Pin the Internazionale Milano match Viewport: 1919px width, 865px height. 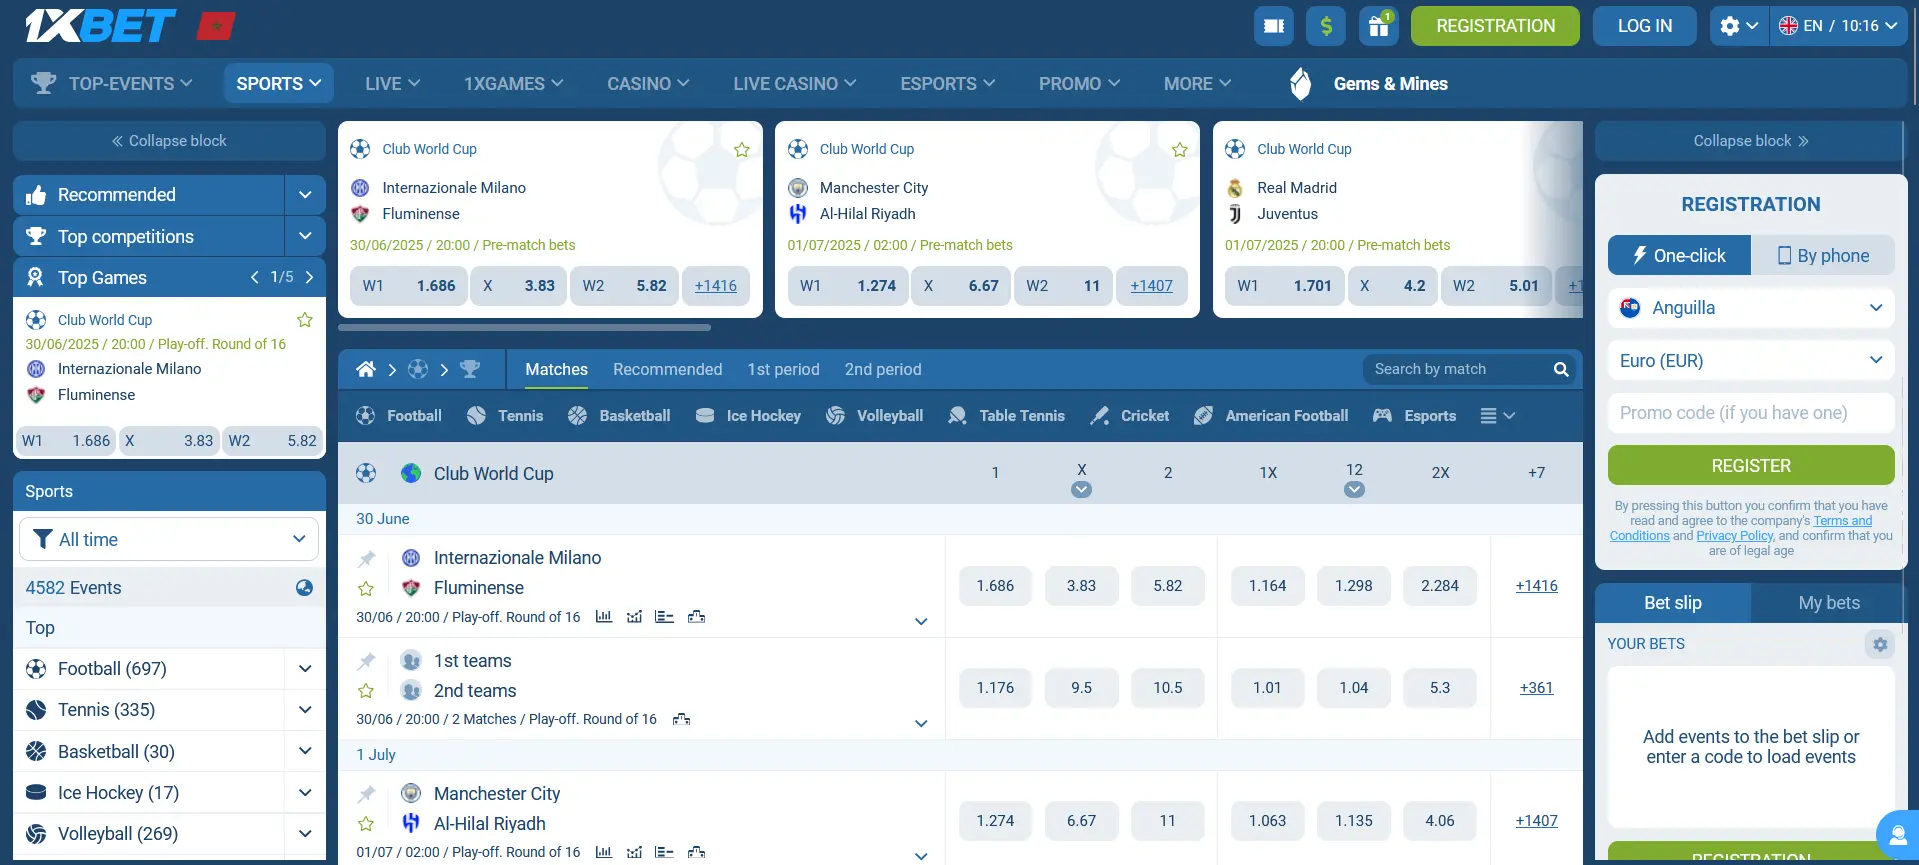(x=367, y=558)
